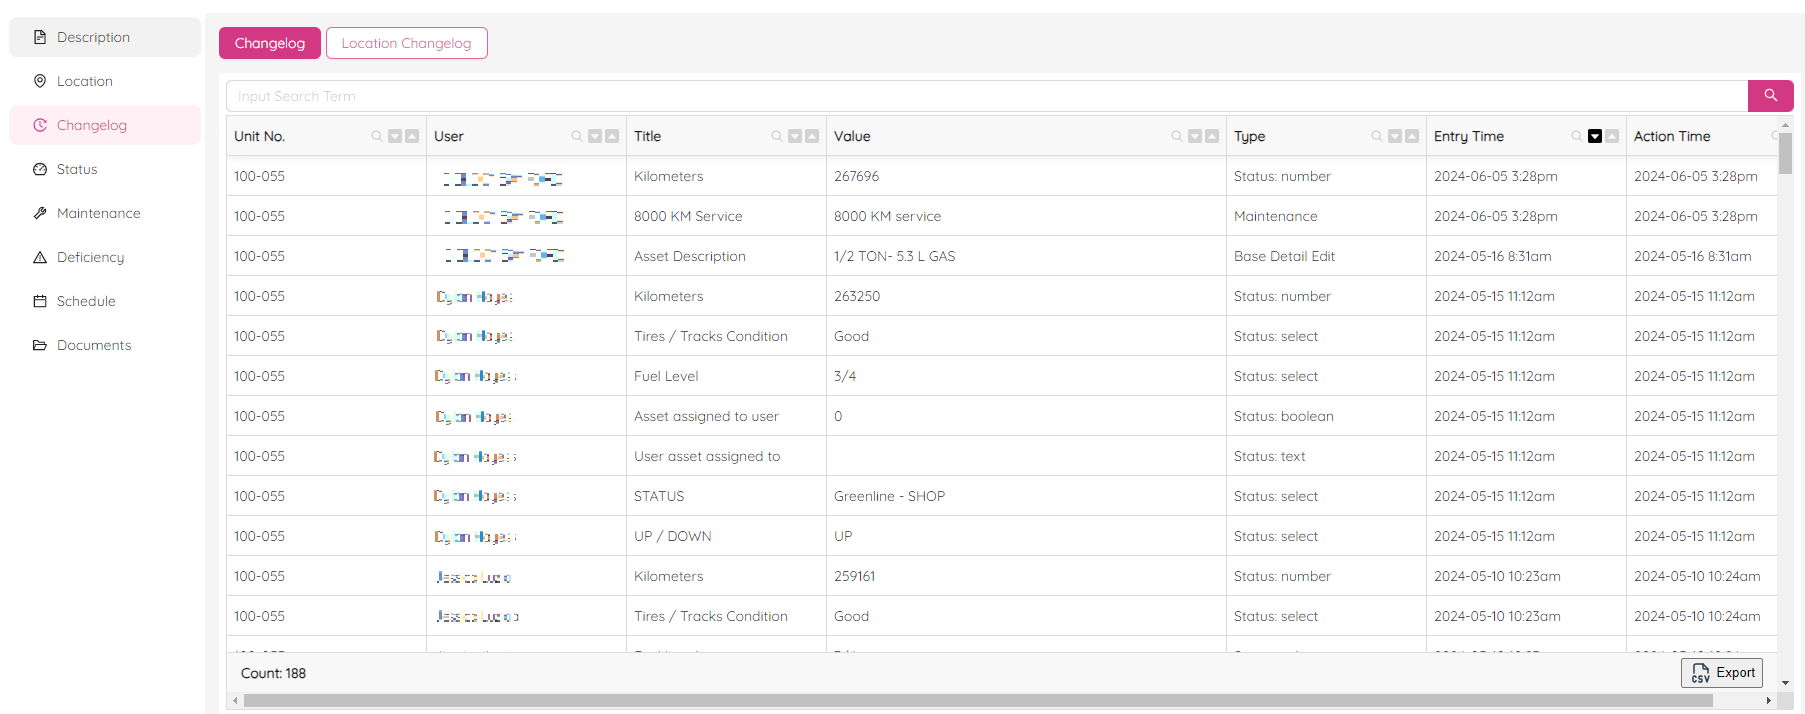Click the horizontal scrollbar of the table

(x=980, y=701)
